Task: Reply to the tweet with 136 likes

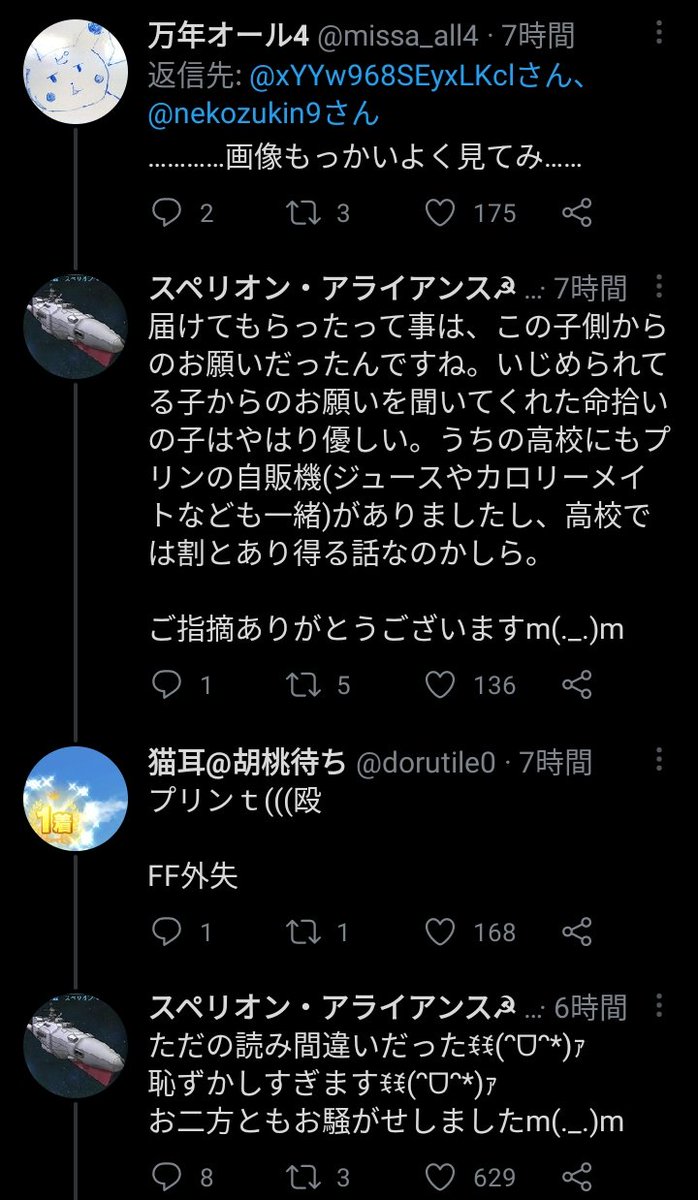Action: coord(166,685)
